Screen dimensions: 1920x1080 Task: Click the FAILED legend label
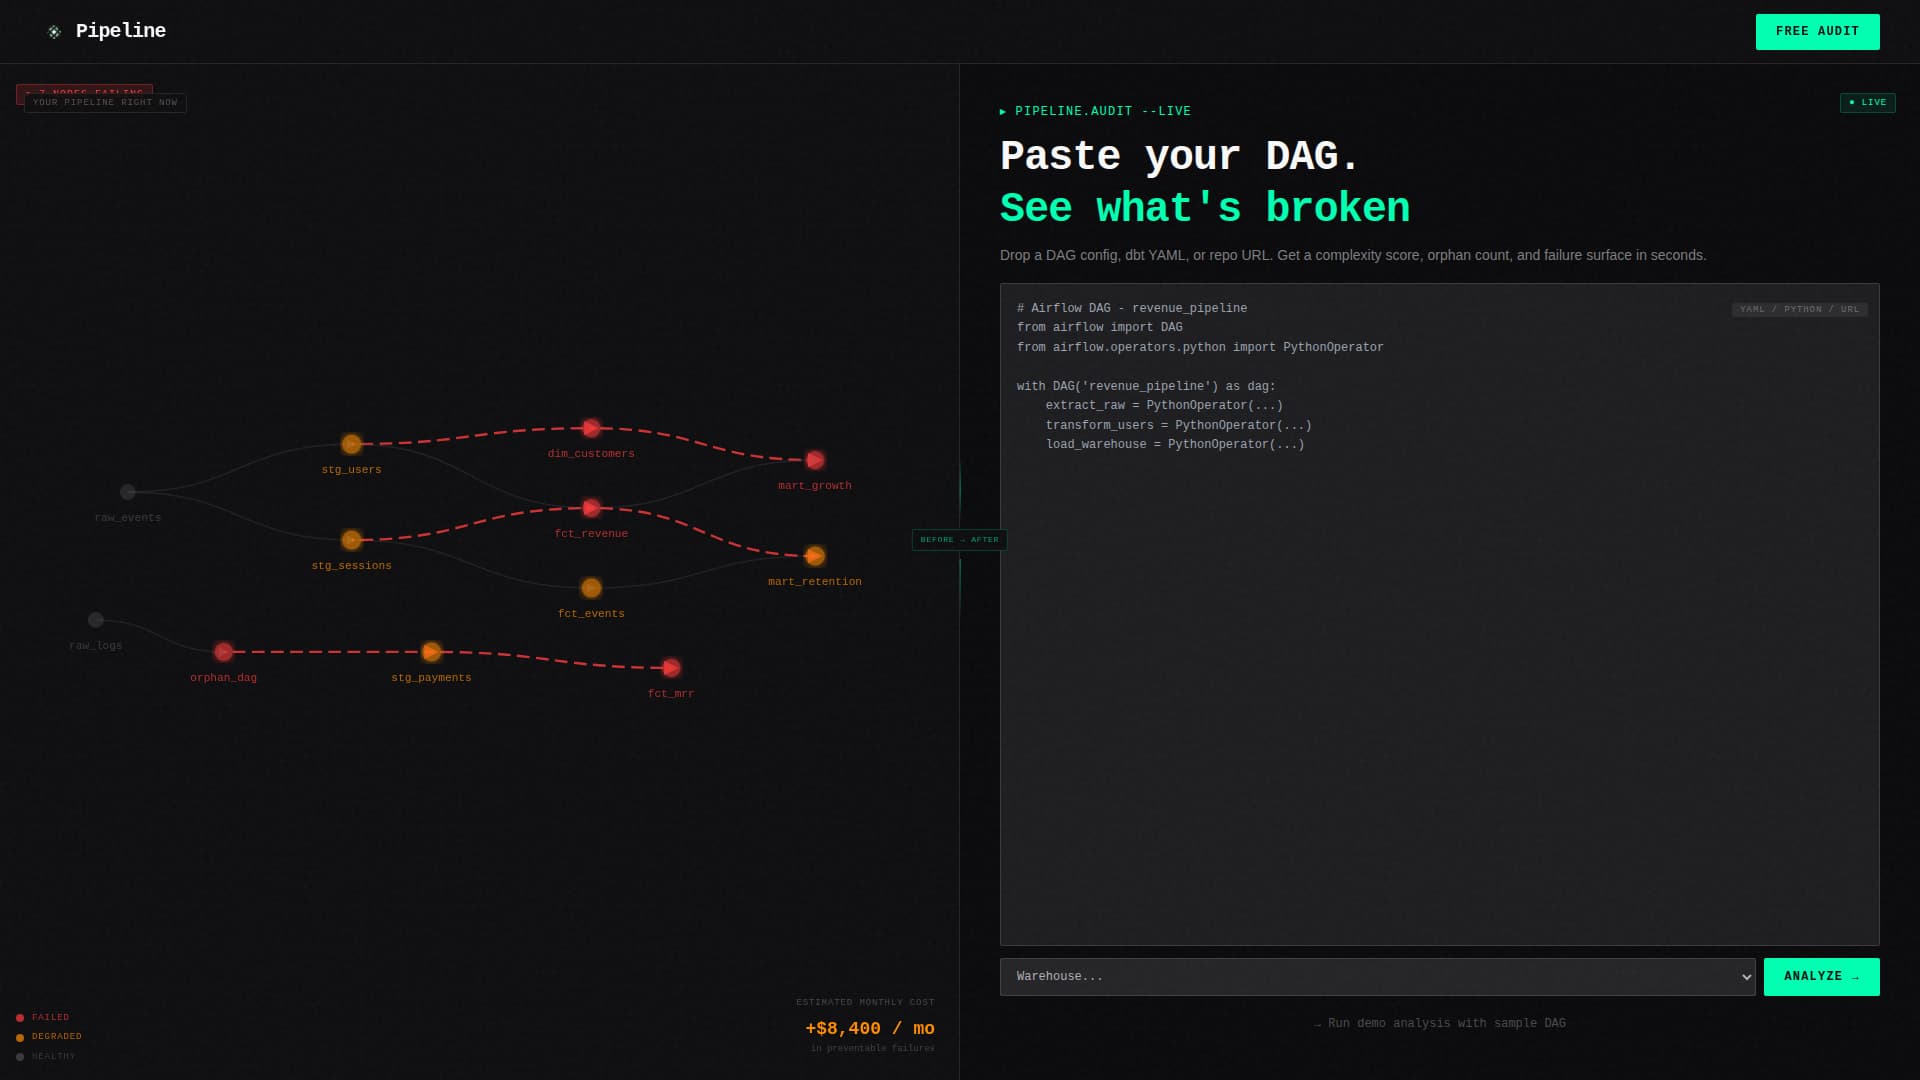pos(50,1018)
